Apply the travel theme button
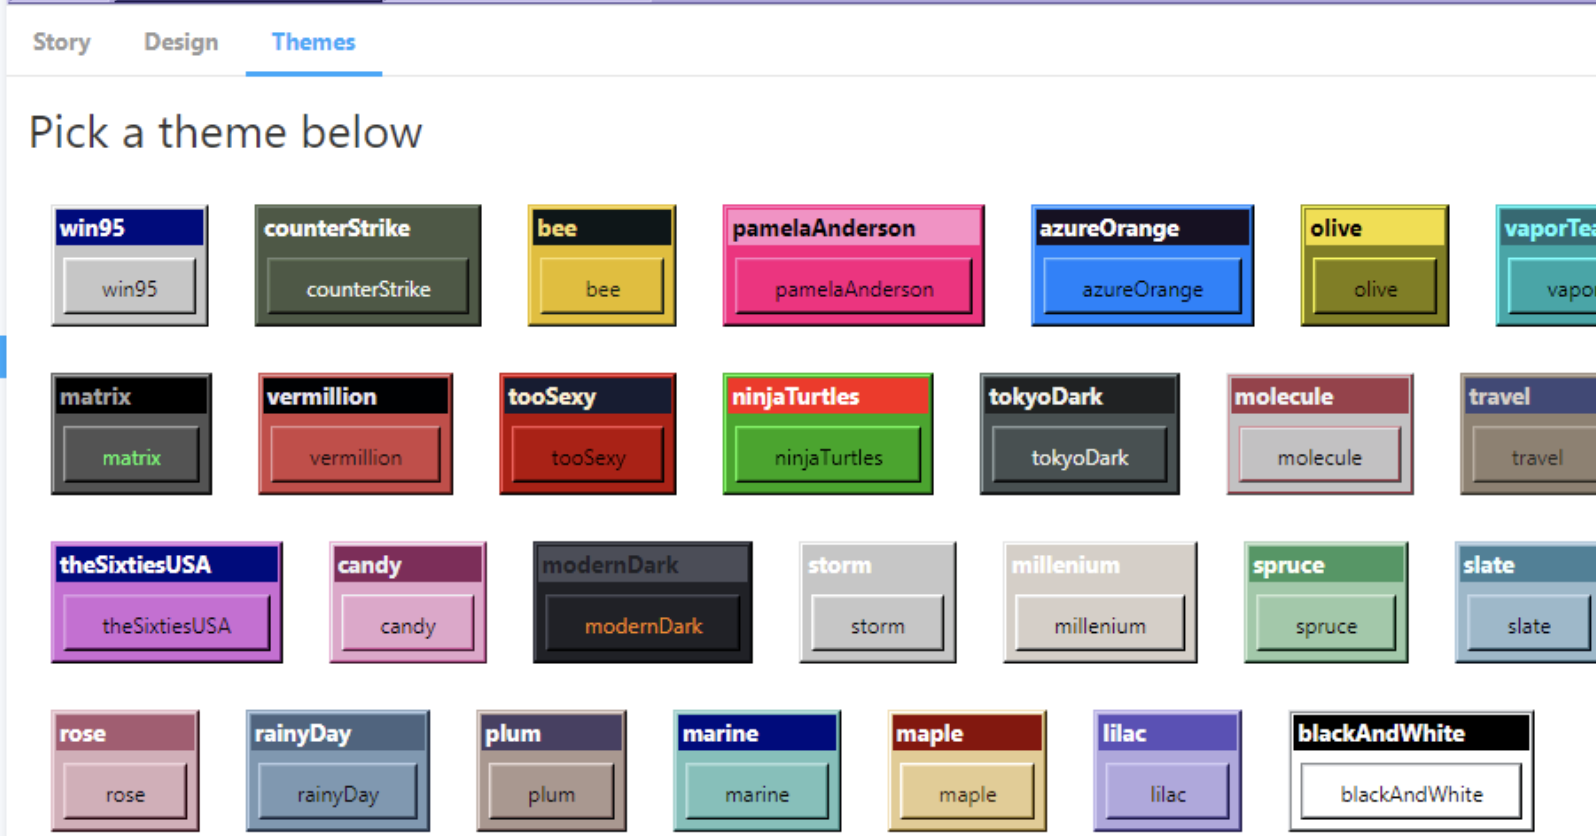 [1534, 457]
